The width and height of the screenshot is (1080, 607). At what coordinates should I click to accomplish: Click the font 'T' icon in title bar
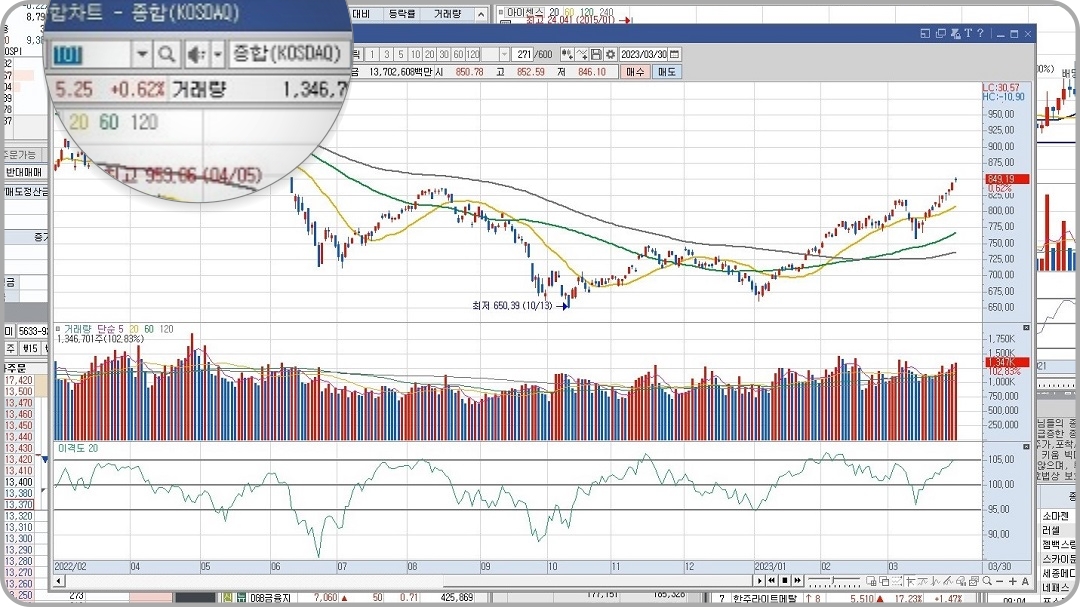click(x=968, y=33)
